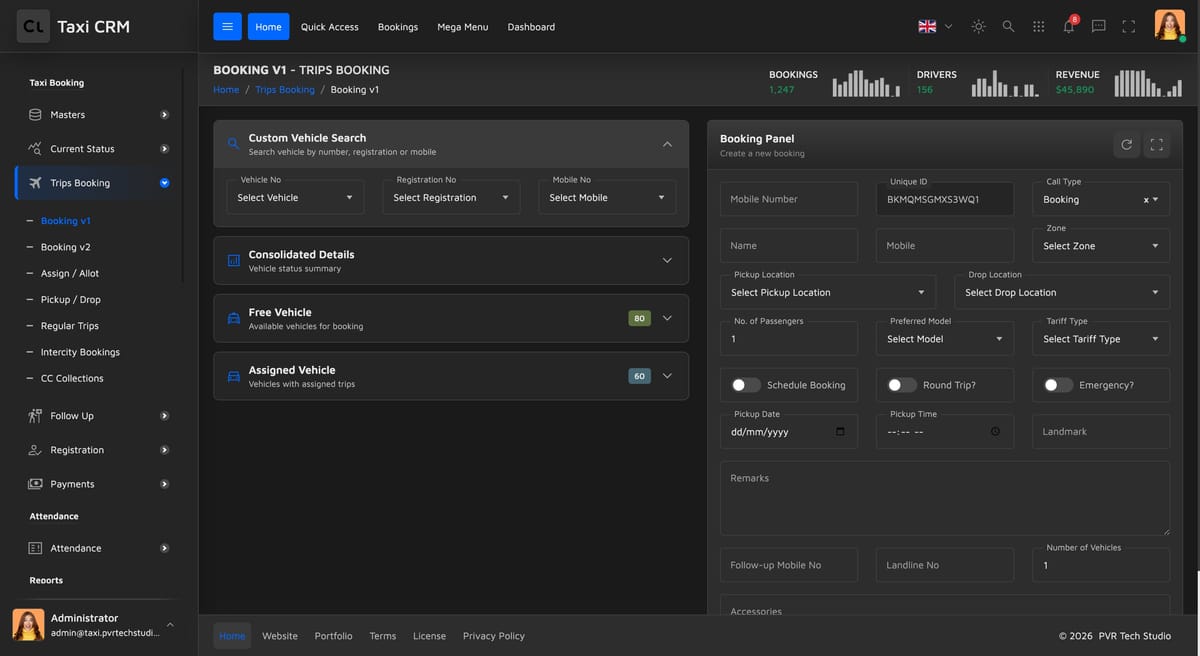Click the Website footer link
The height and width of the screenshot is (656, 1200).
point(280,636)
